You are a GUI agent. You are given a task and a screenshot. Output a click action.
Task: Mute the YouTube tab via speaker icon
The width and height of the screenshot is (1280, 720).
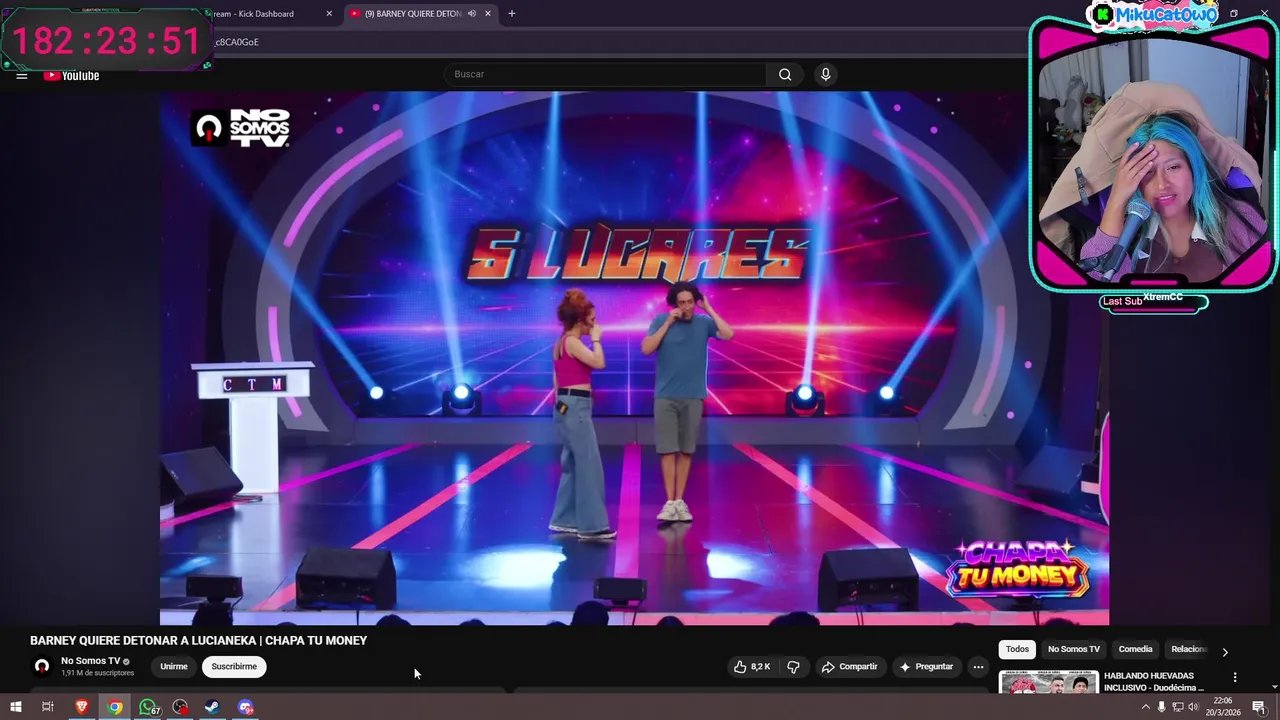pos(471,14)
